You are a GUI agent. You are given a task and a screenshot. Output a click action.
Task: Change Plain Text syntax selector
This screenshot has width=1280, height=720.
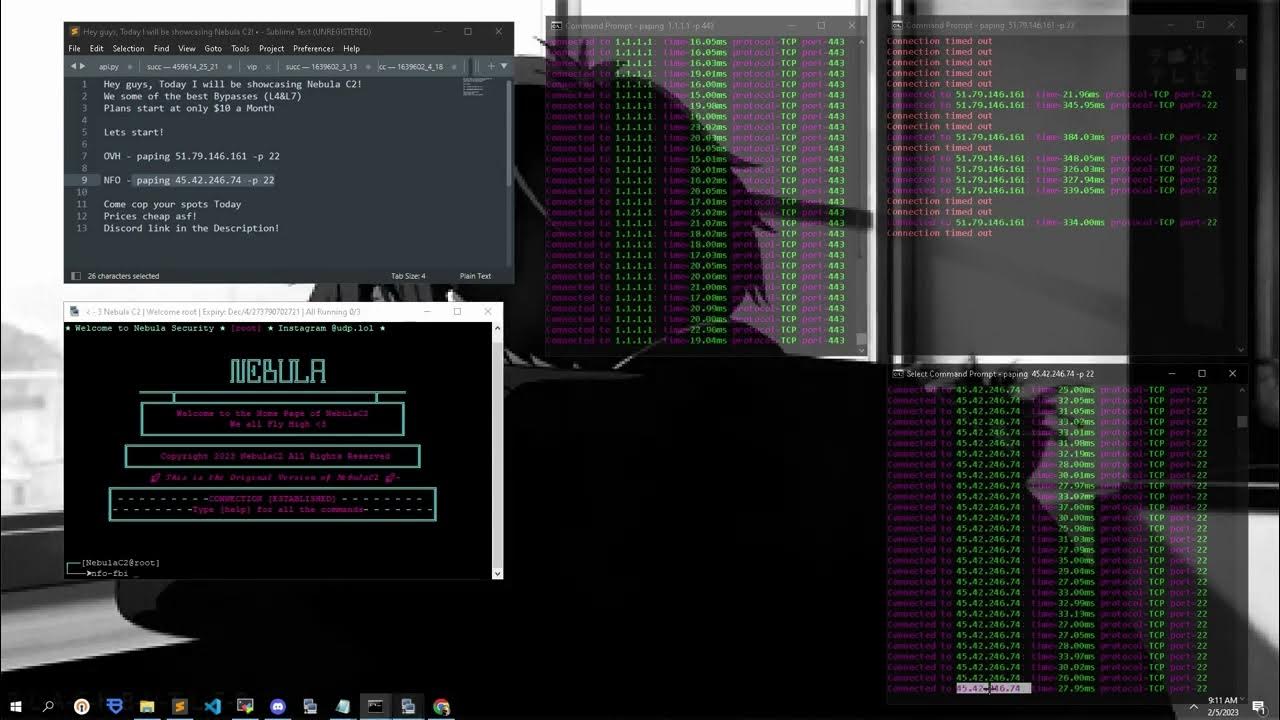pyautogui.click(x=475, y=276)
